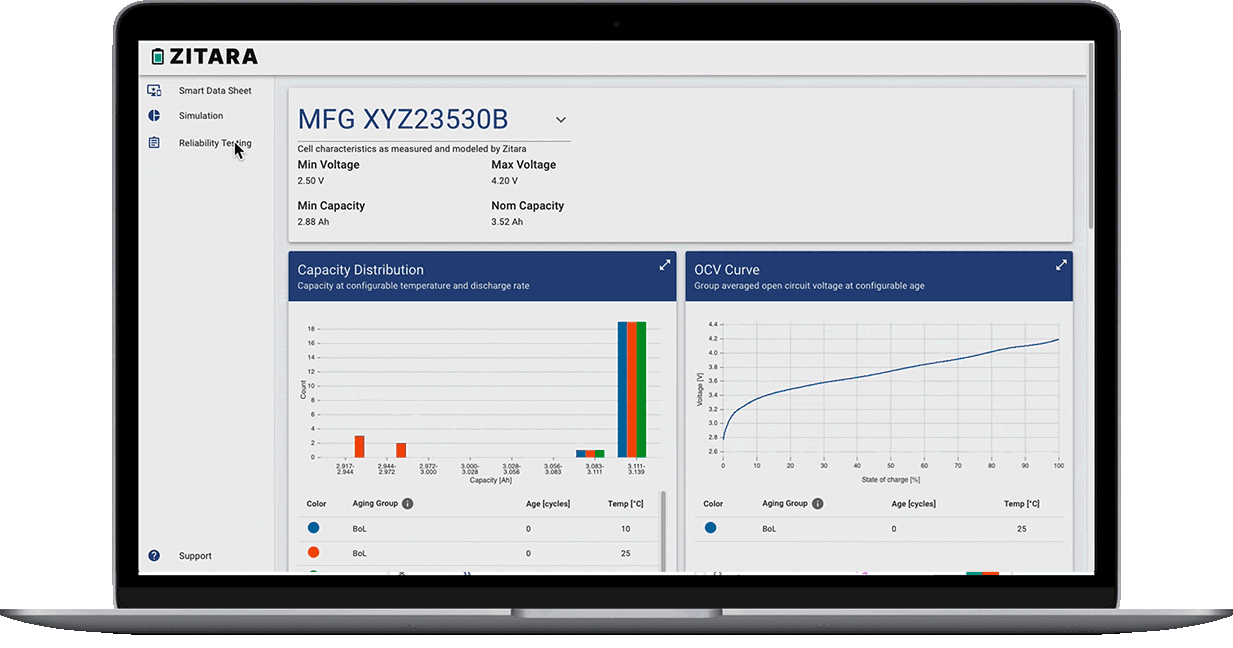Click the Zitara battery logo icon

[157, 56]
